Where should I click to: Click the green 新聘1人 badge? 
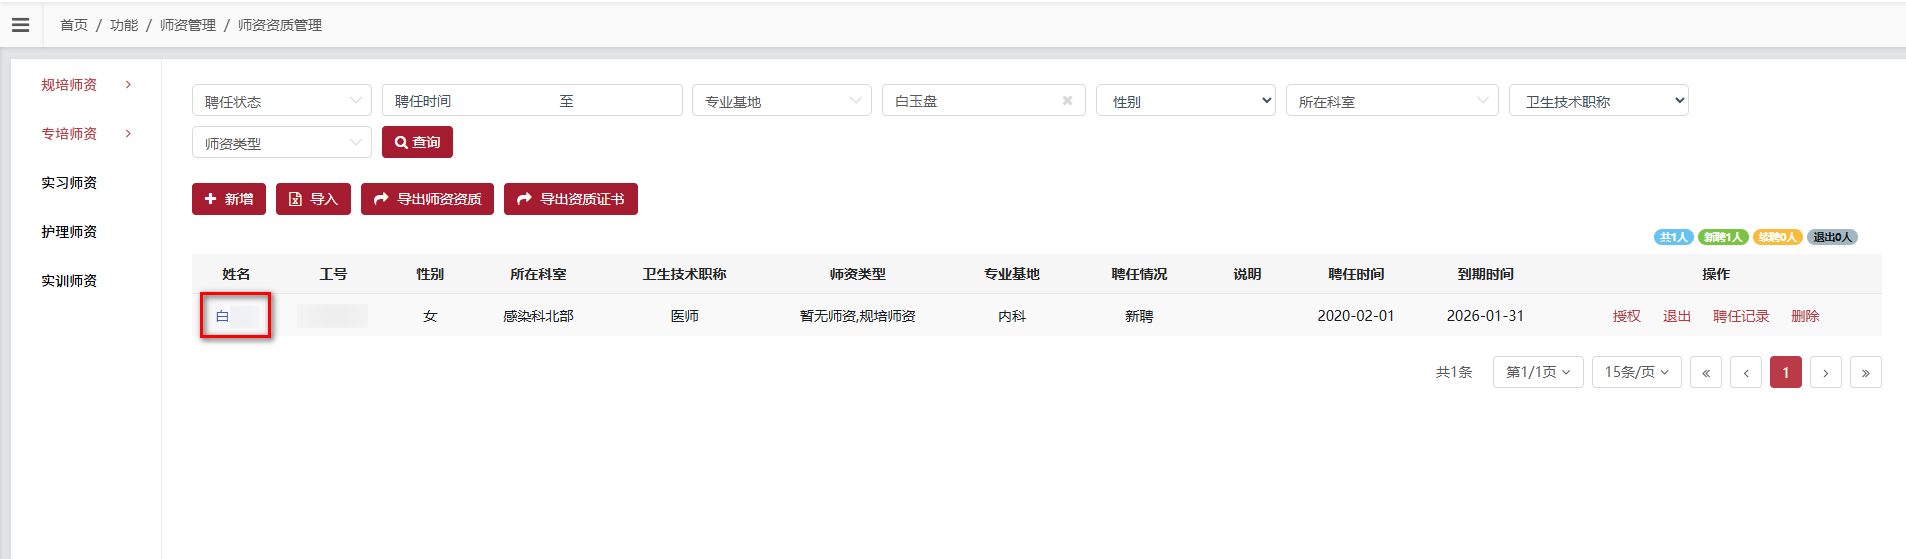1722,237
